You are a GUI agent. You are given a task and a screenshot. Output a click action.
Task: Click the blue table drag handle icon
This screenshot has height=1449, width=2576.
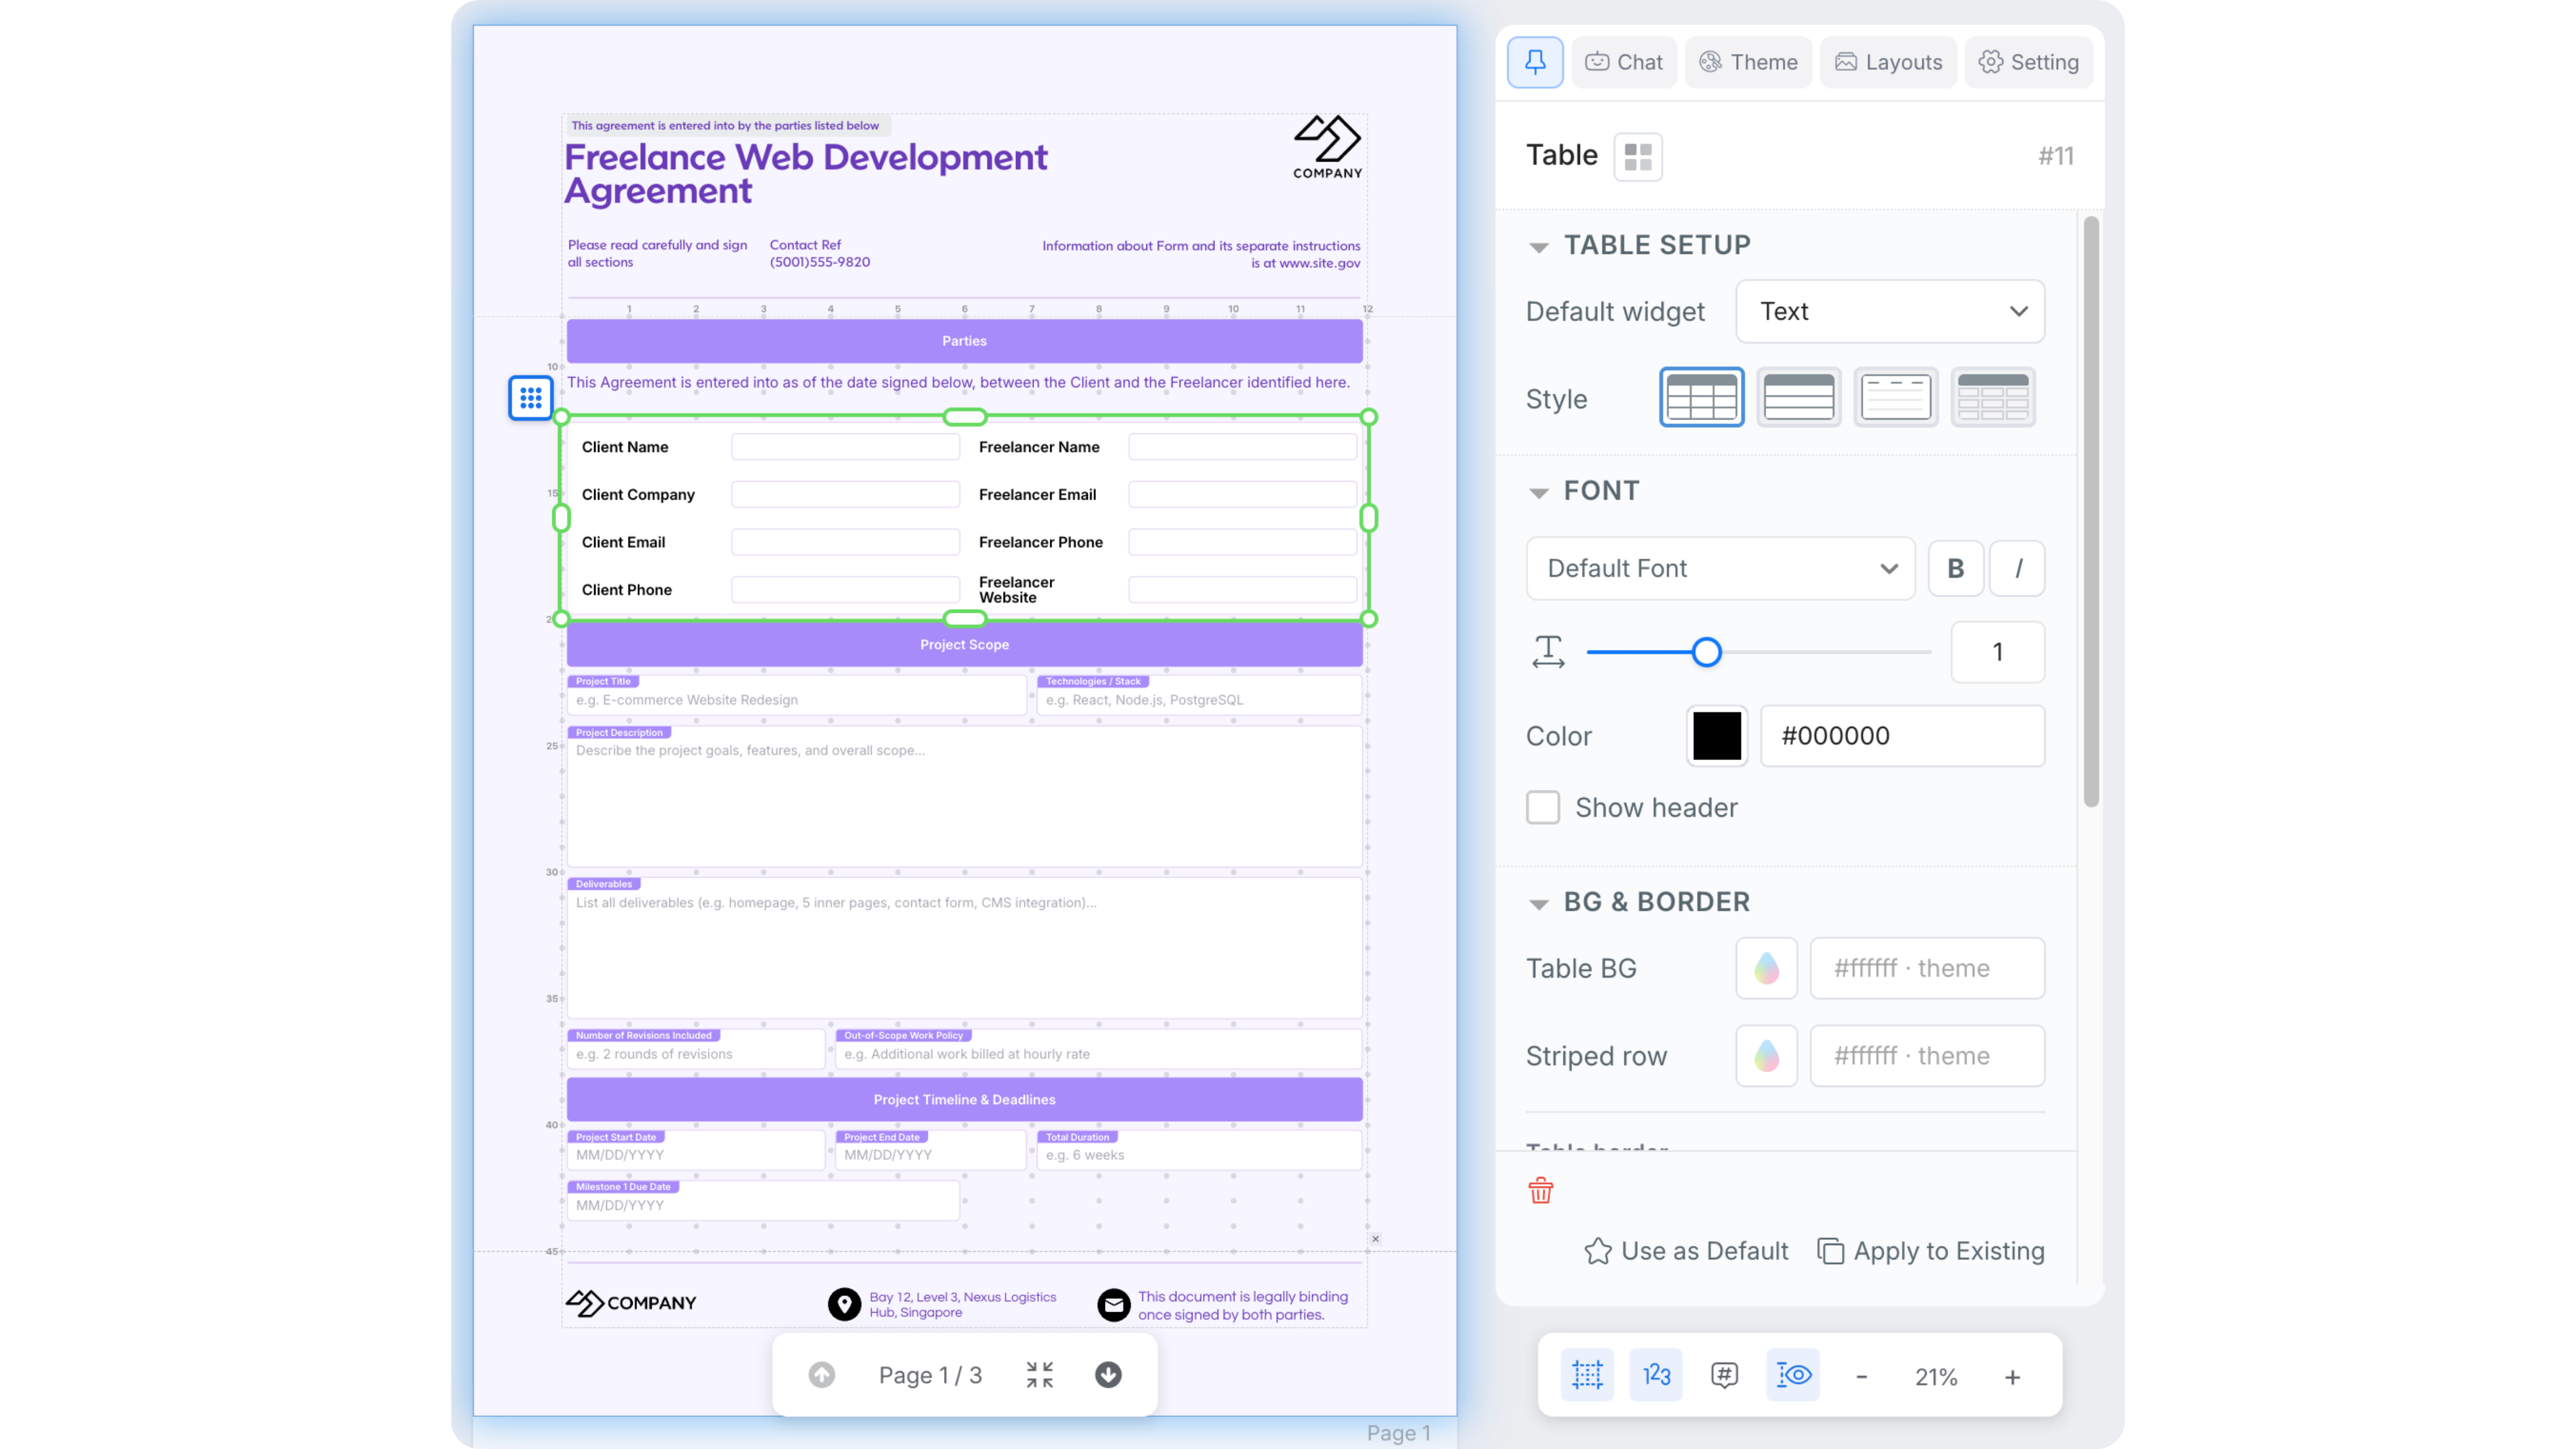point(530,398)
